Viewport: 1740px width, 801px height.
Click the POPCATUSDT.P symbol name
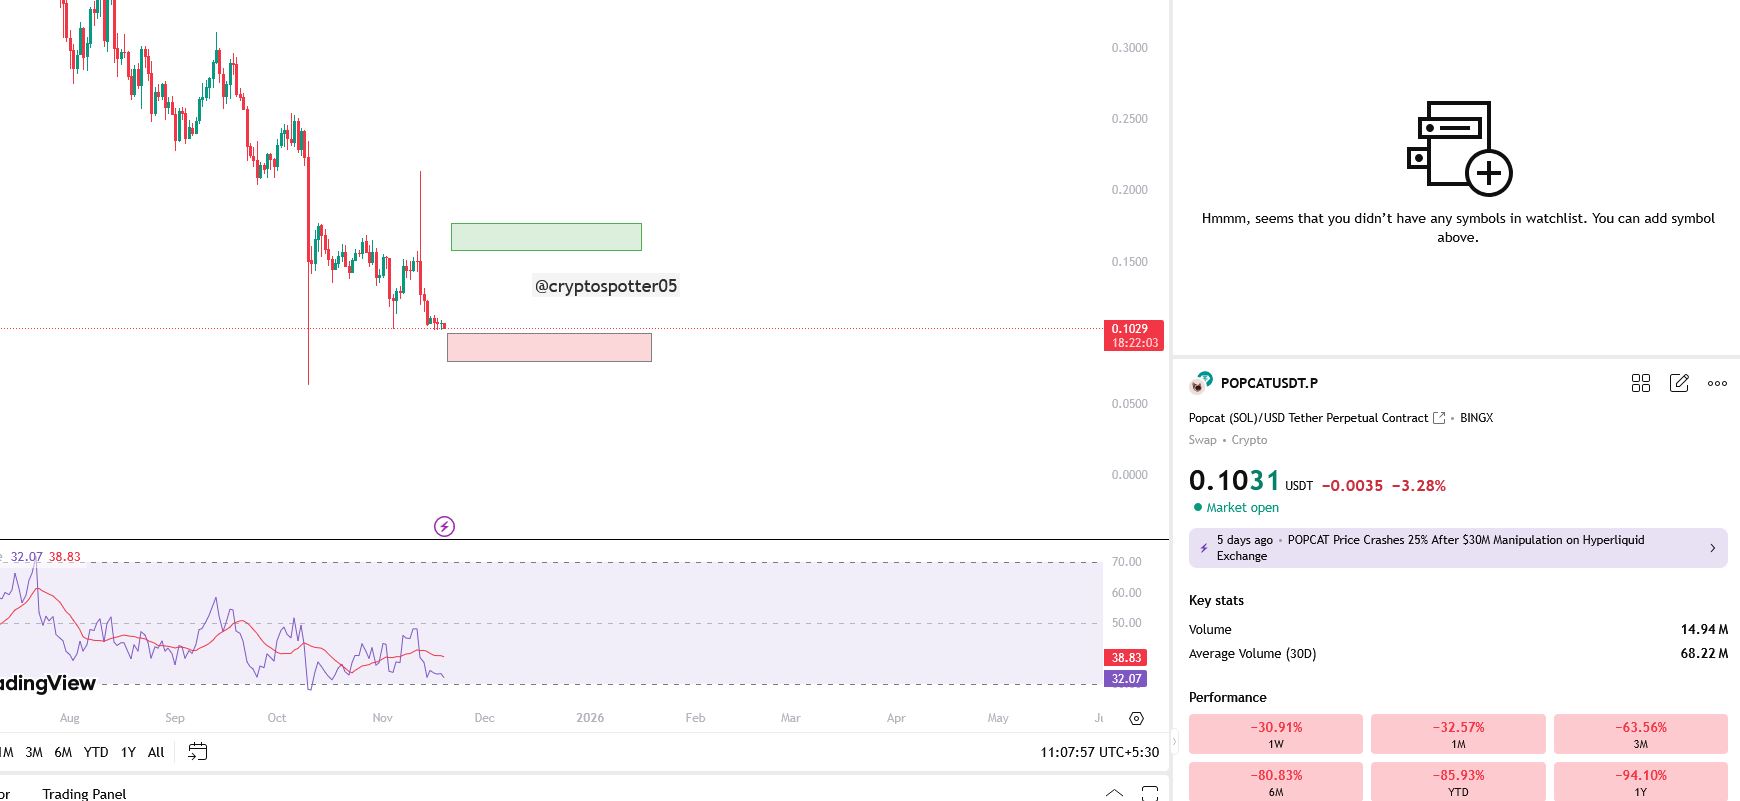coord(1269,383)
